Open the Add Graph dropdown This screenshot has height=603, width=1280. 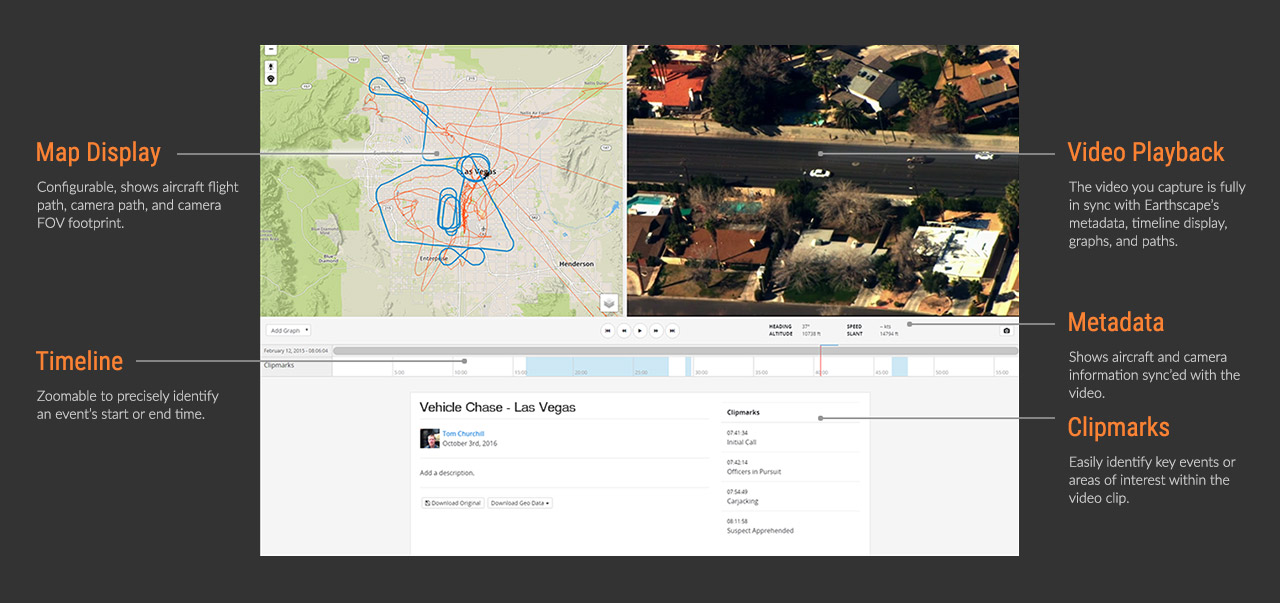click(288, 330)
